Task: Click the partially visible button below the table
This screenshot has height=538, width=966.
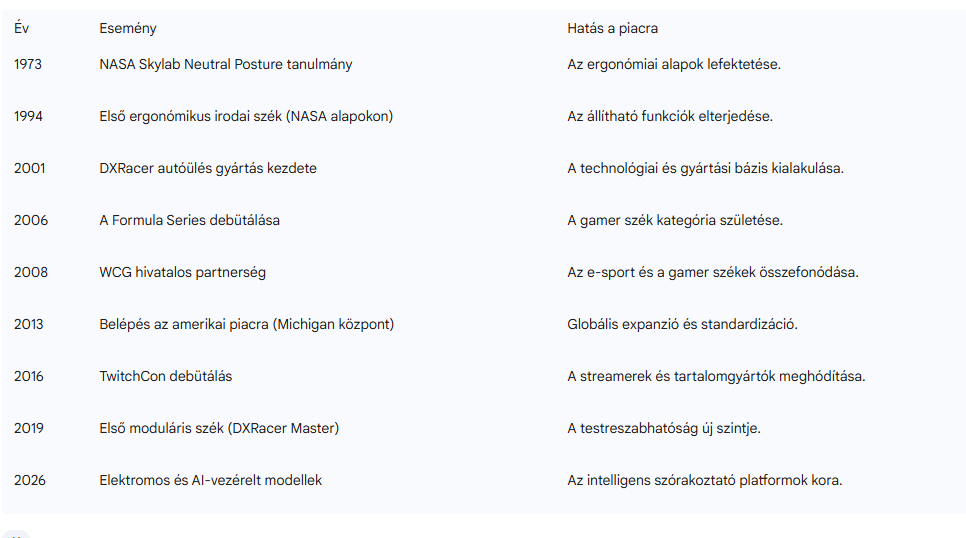Action: click(x=16, y=534)
